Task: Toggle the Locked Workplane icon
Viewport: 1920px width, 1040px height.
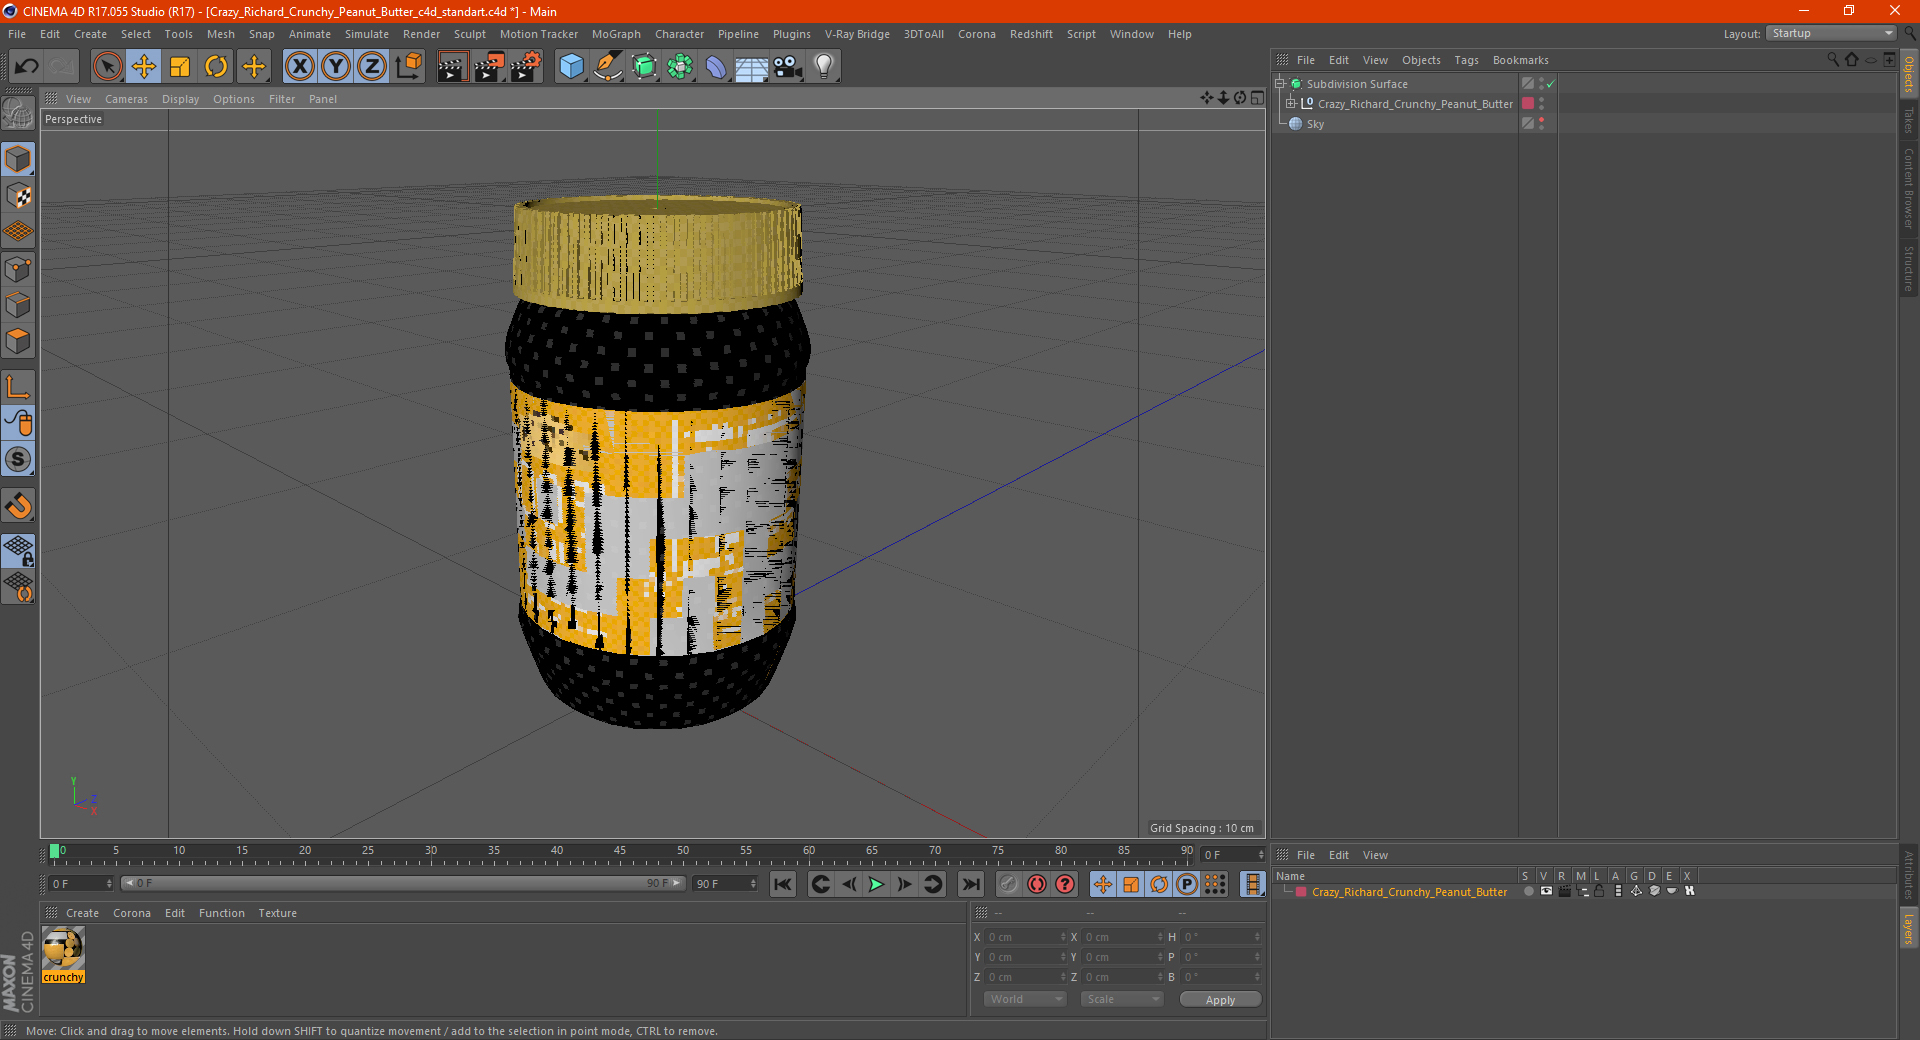Action: 18,551
